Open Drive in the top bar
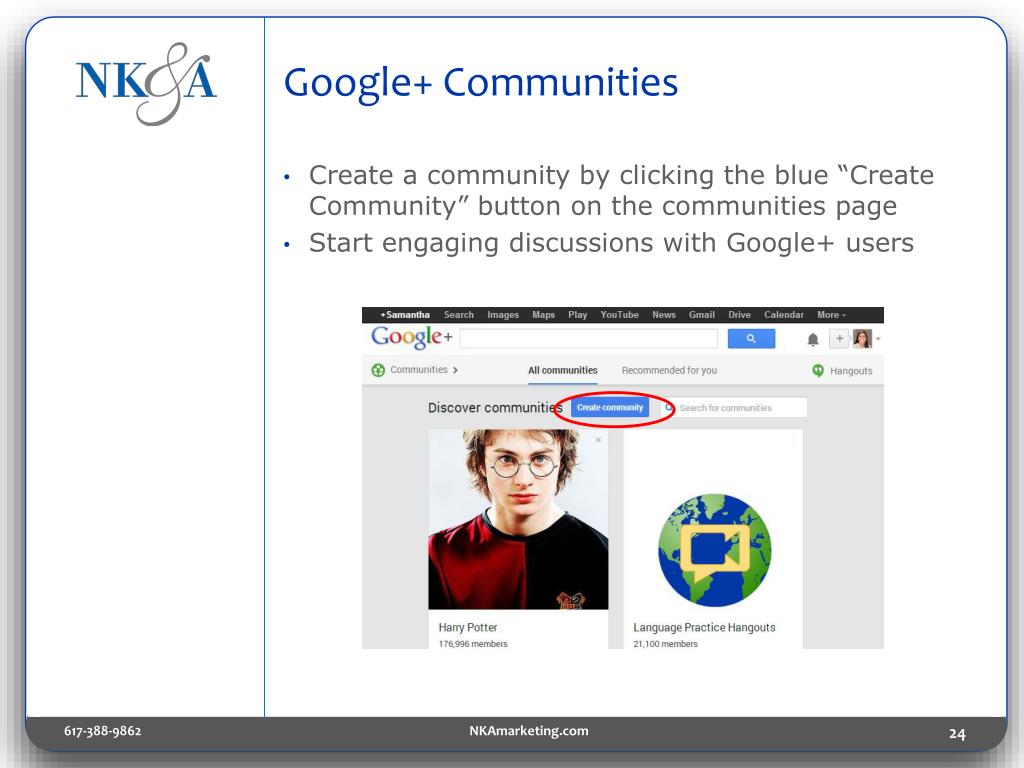 point(739,315)
